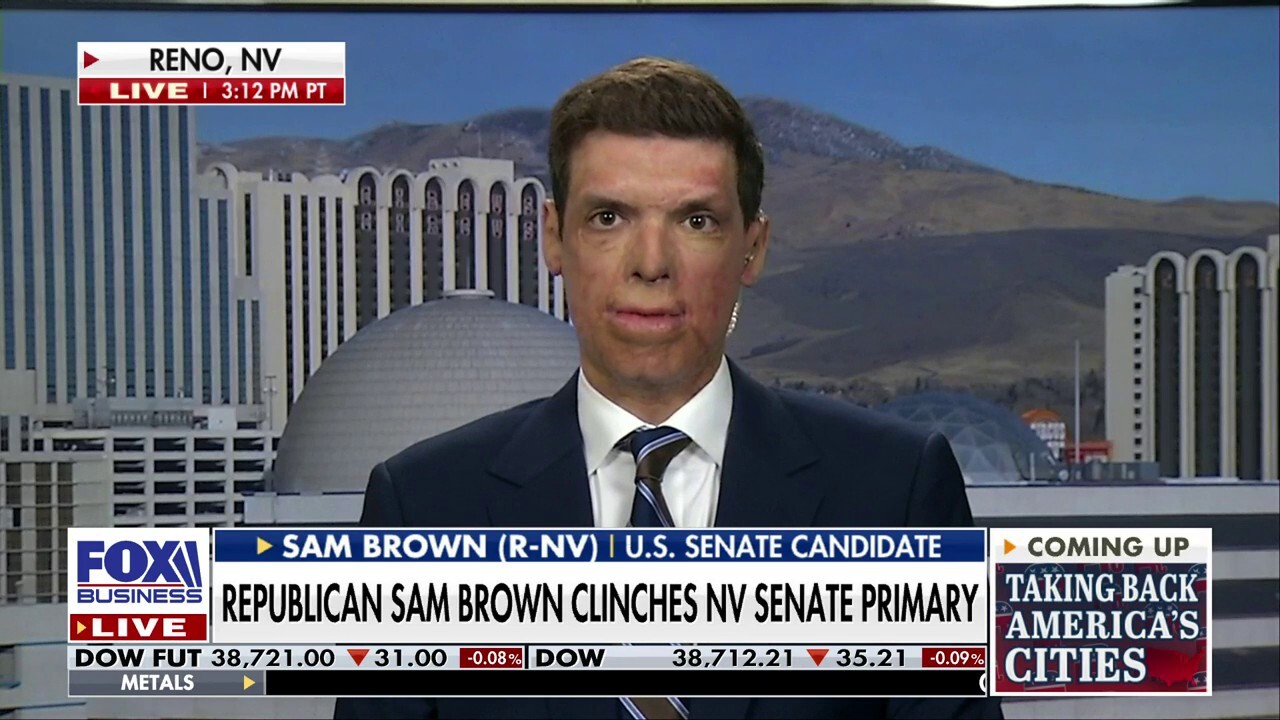Viewport: 1280px width, 720px height.
Task: Click red down arrow next to 31.00
Action: tap(359, 658)
